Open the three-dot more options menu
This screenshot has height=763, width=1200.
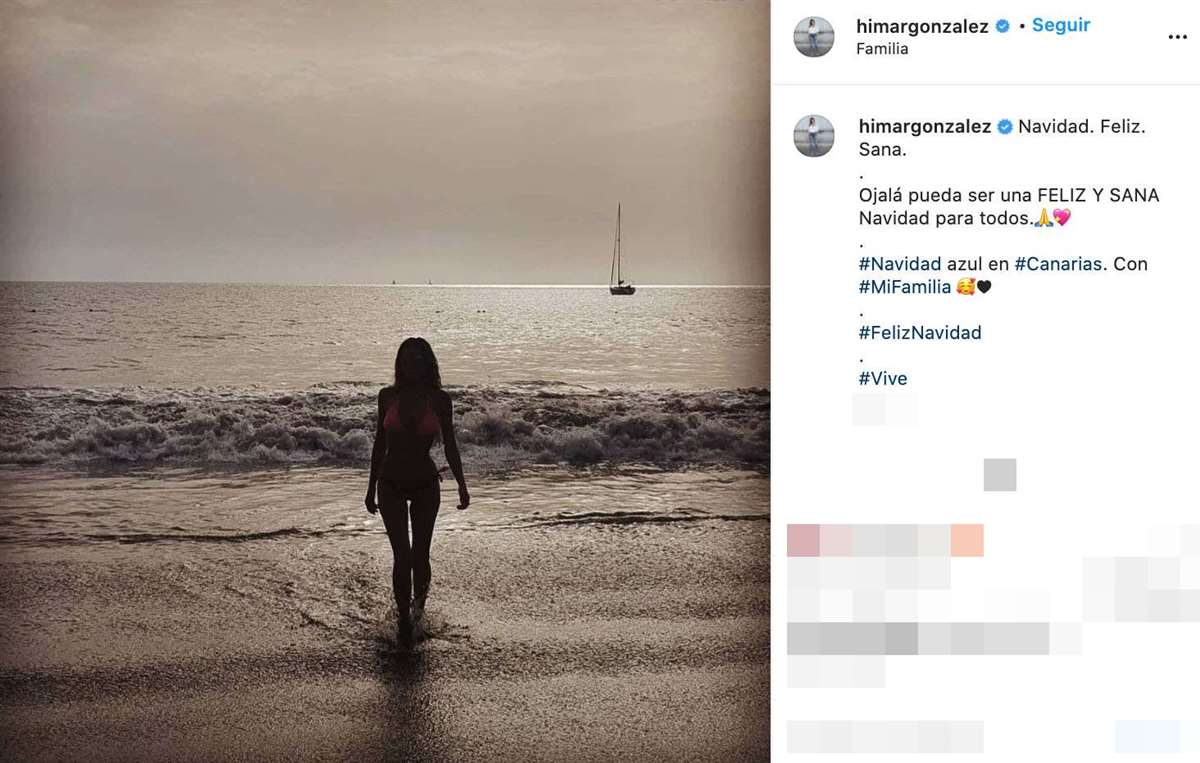point(1177,36)
